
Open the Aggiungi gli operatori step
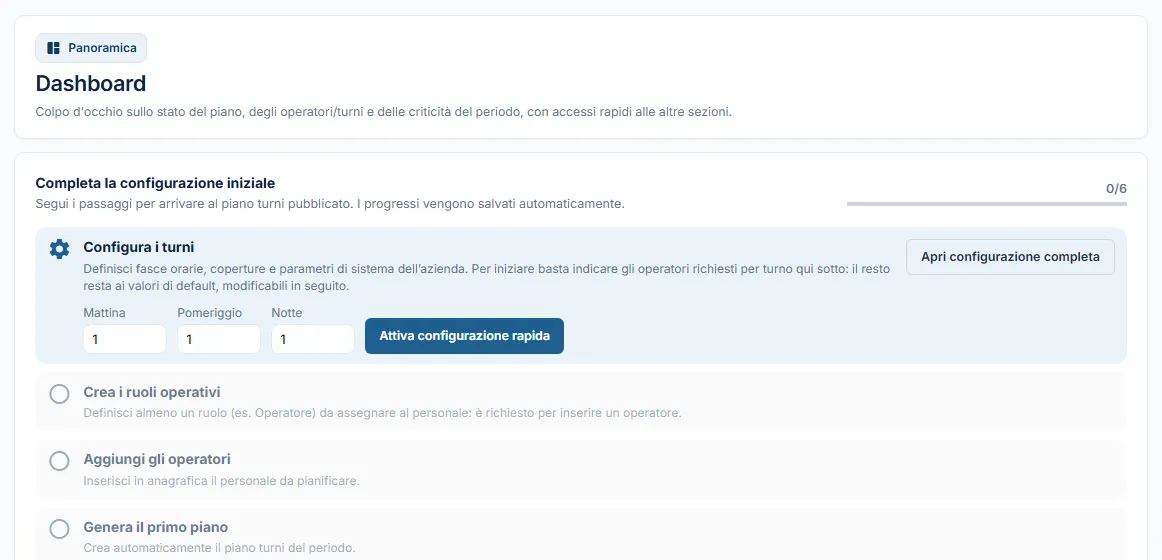[581, 469]
